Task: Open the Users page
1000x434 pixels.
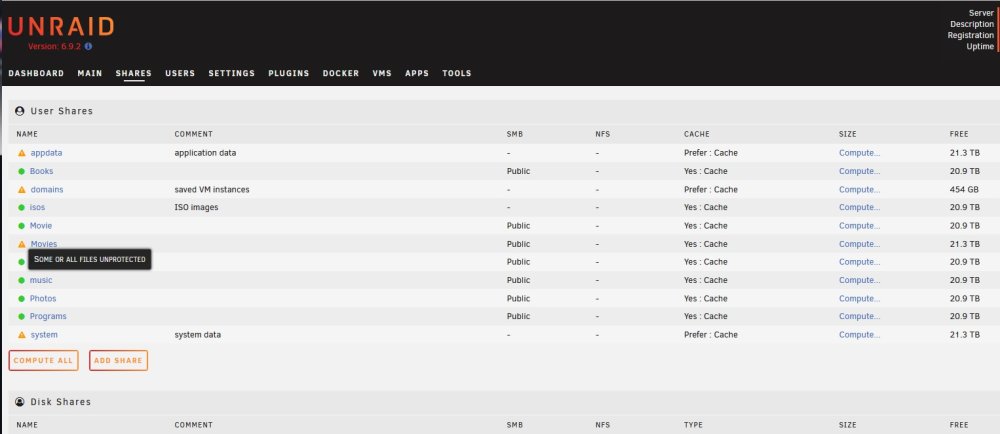Action: click(180, 73)
